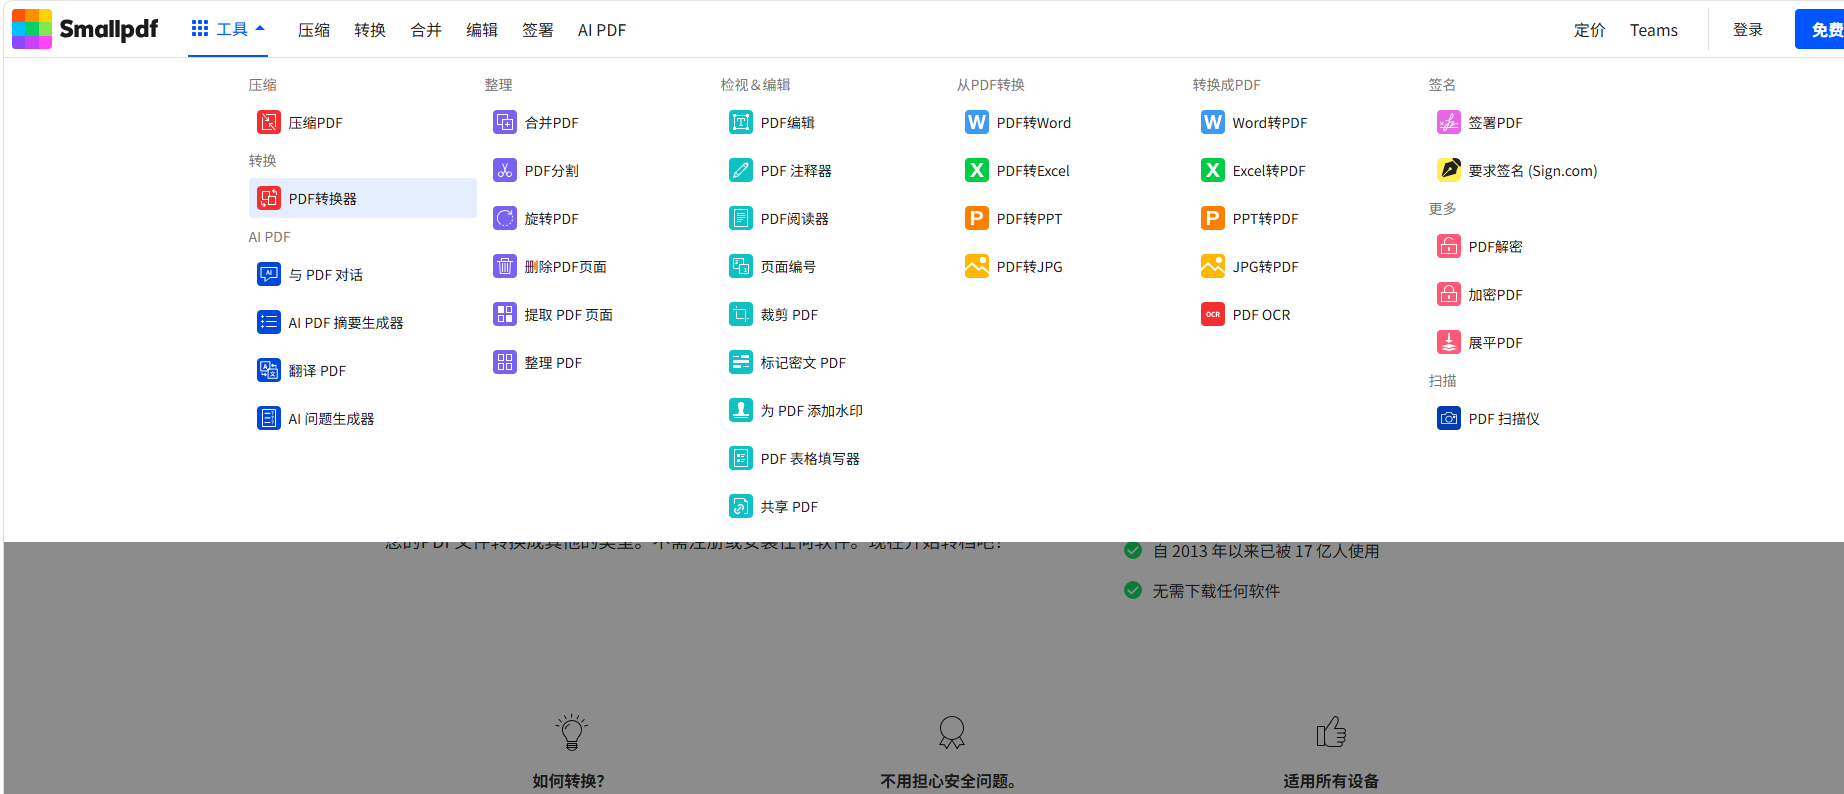Select 为 PDF 添加水印 tool
This screenshot has width=1844, height=794.
click(x=811, y=410)
